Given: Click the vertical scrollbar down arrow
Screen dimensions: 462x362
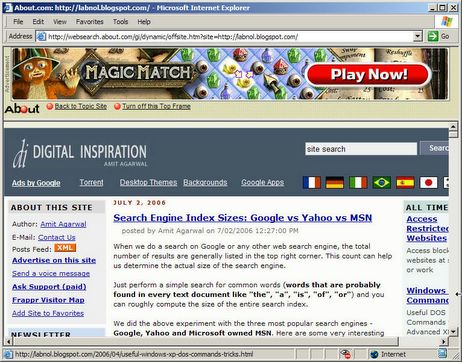Looking at the screenshot, I should tap(453, 332).
